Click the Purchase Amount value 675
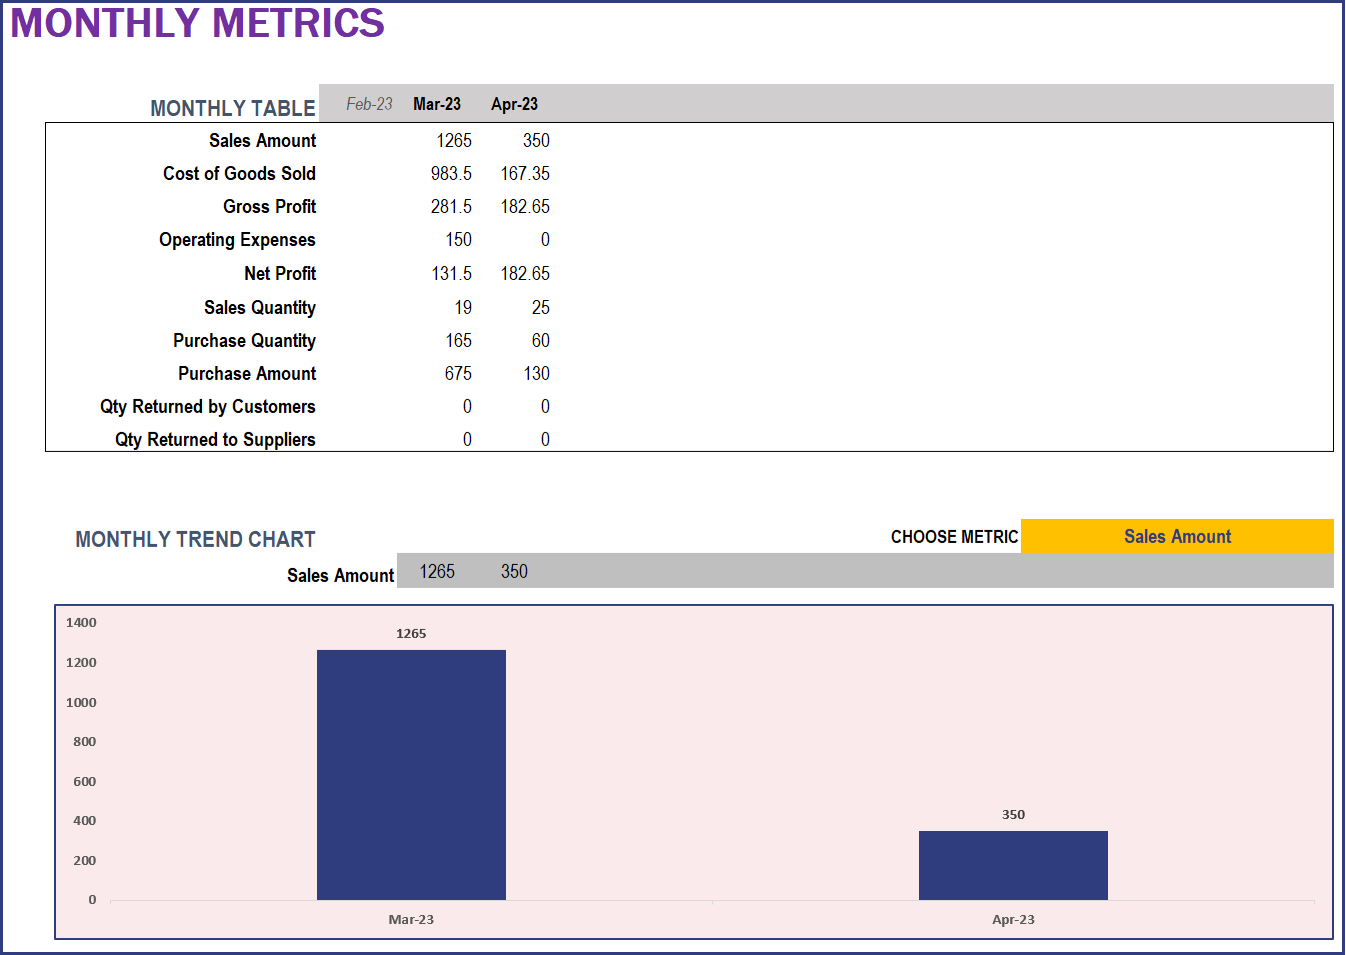 coord(460,373)
